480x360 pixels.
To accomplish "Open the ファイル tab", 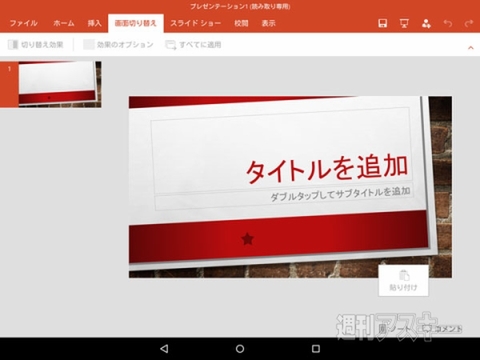I will [23, 23].
